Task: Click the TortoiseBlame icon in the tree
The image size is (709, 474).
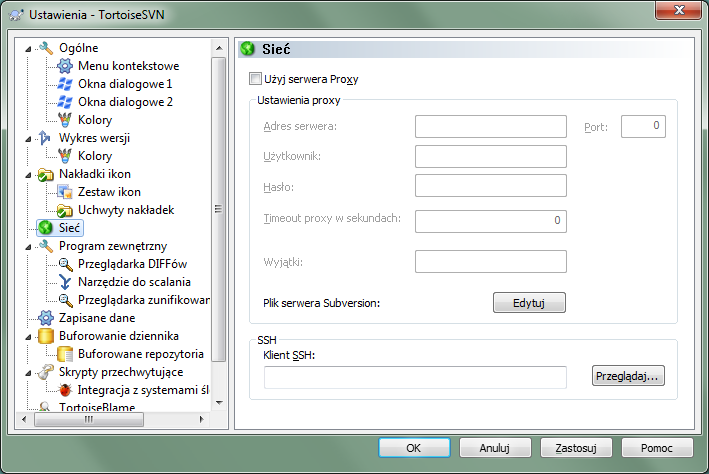Action: [x=45, y=407]
